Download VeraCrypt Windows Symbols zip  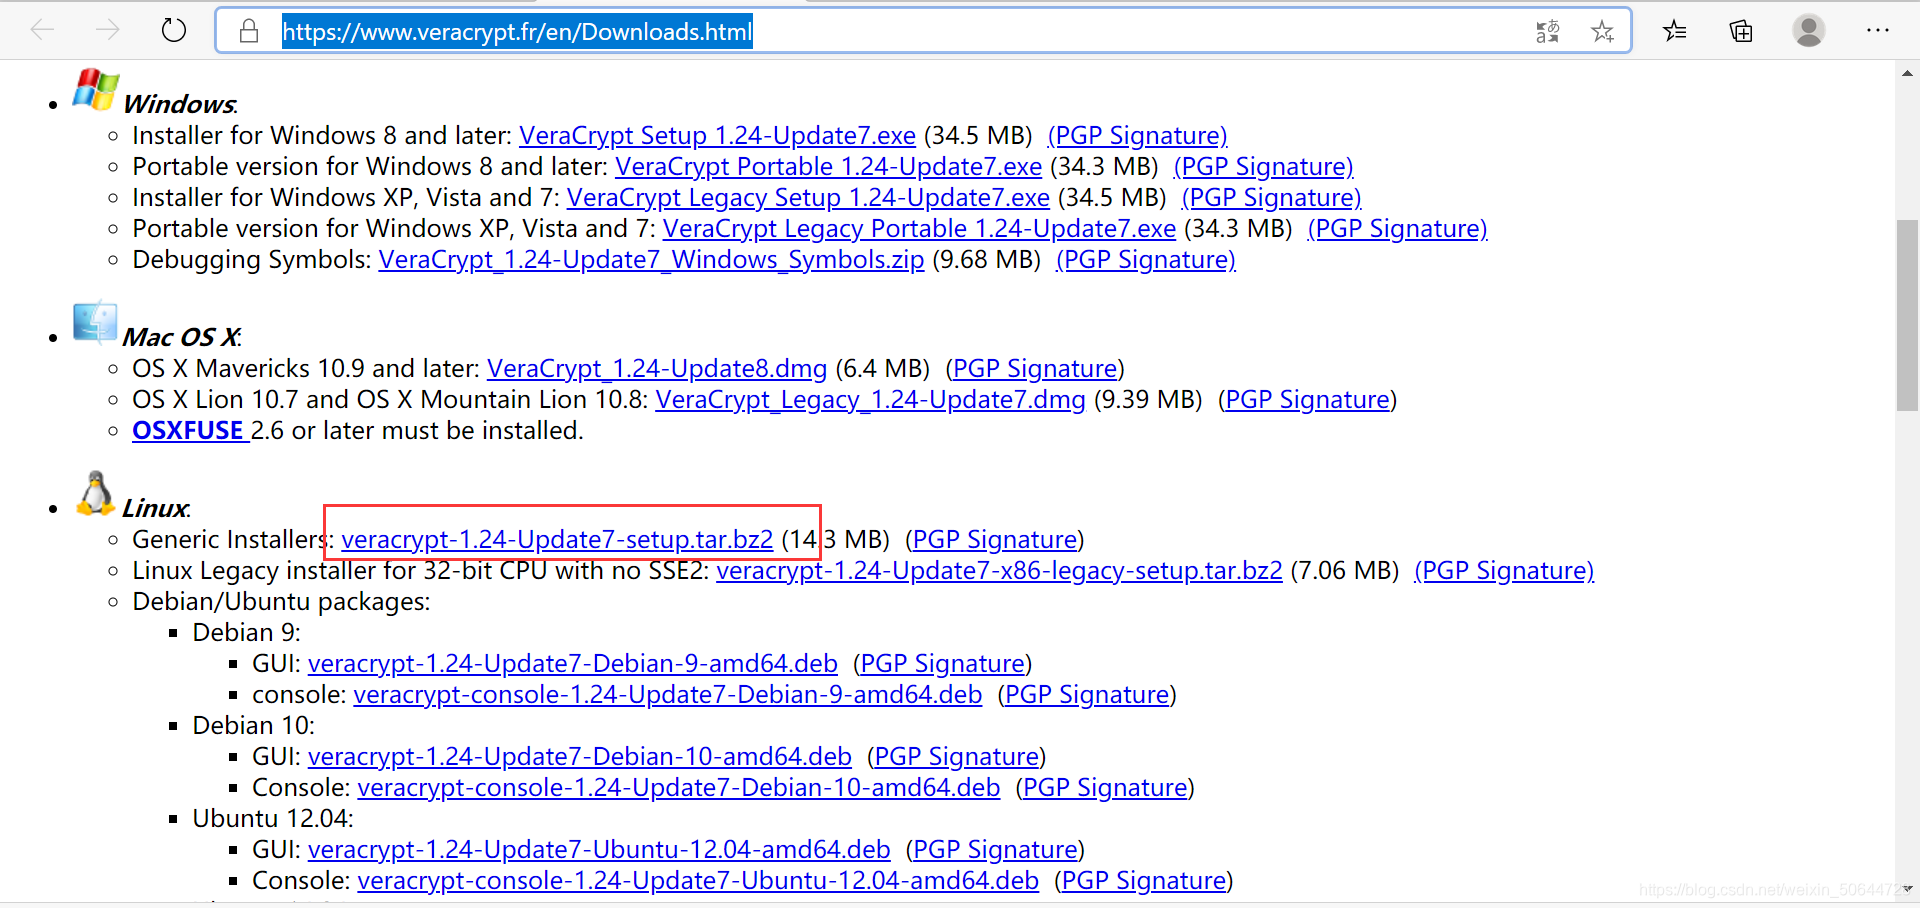click(651, 260)
